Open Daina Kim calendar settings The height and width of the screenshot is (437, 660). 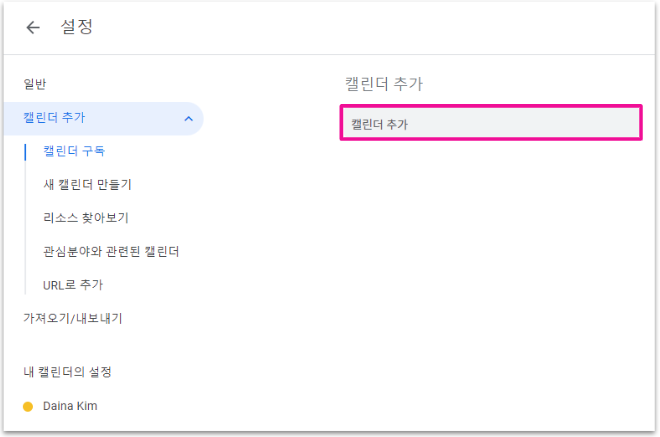pyautogui.click(x=70, y=406)
